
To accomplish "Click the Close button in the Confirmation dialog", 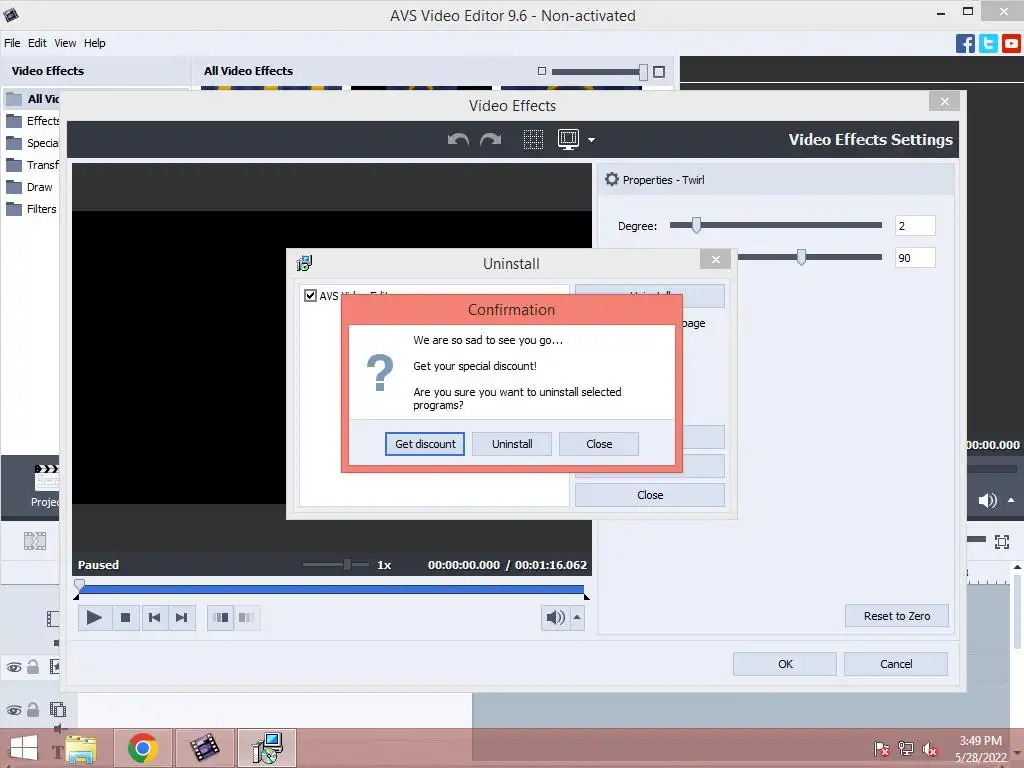I will click(x=599, y=444).
